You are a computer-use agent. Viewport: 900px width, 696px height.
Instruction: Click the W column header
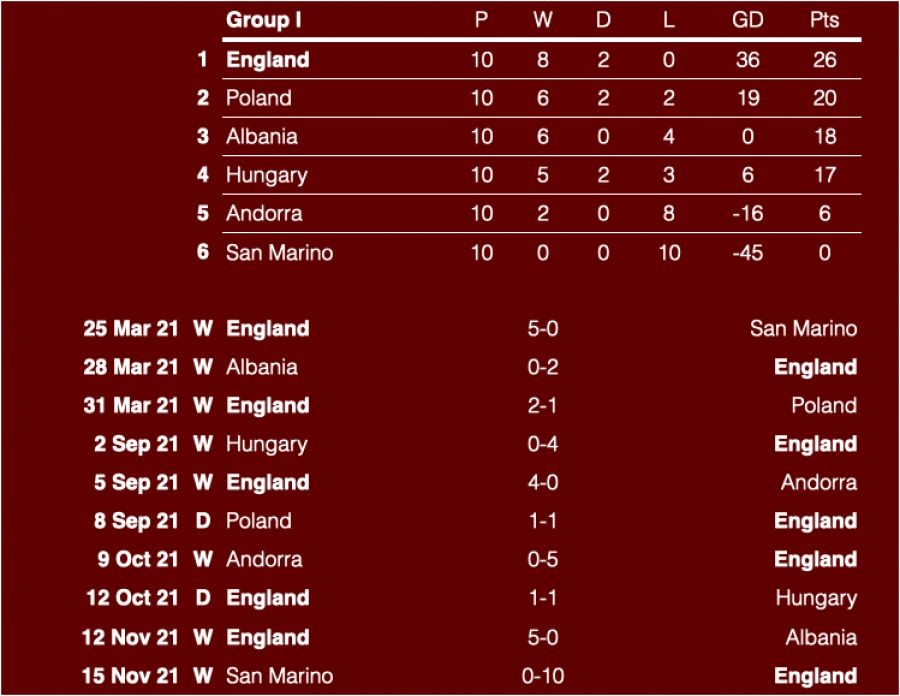[x=543, y=20]
